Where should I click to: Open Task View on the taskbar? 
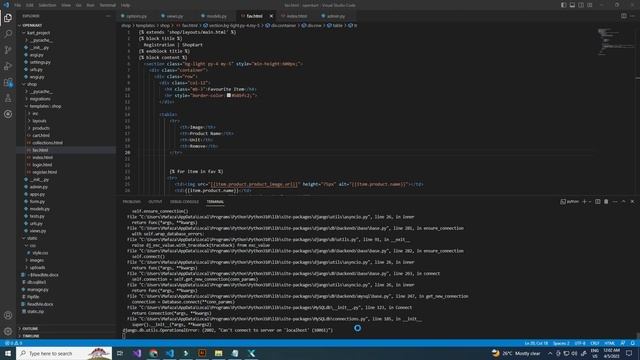(x=120, y=353)
